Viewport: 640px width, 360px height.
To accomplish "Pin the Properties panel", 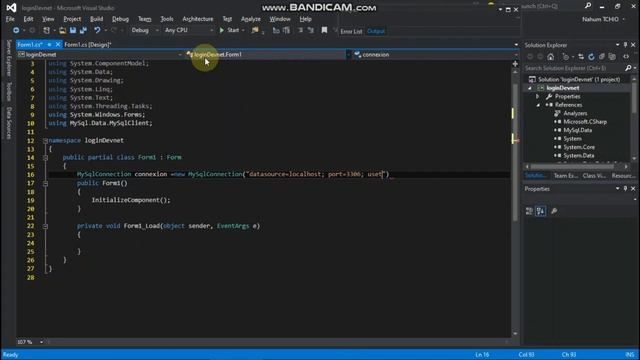I will 625,189.
